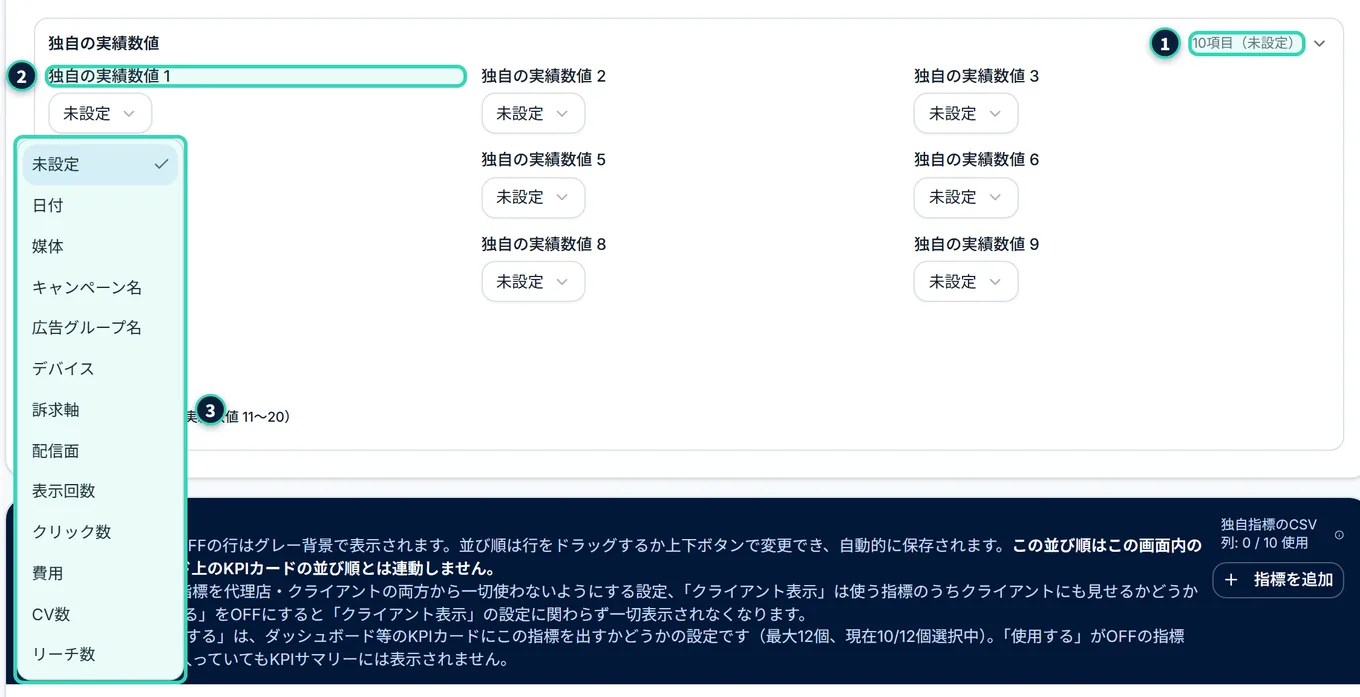Viewport: 1360px width, 697px height.
Task: Pick CV数 from the dropdown list
Action: pos(100,614)
